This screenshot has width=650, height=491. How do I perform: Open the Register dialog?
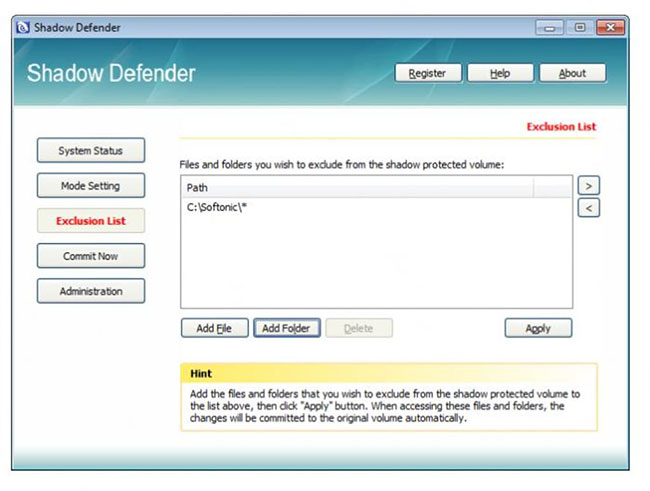pos(428,73)
